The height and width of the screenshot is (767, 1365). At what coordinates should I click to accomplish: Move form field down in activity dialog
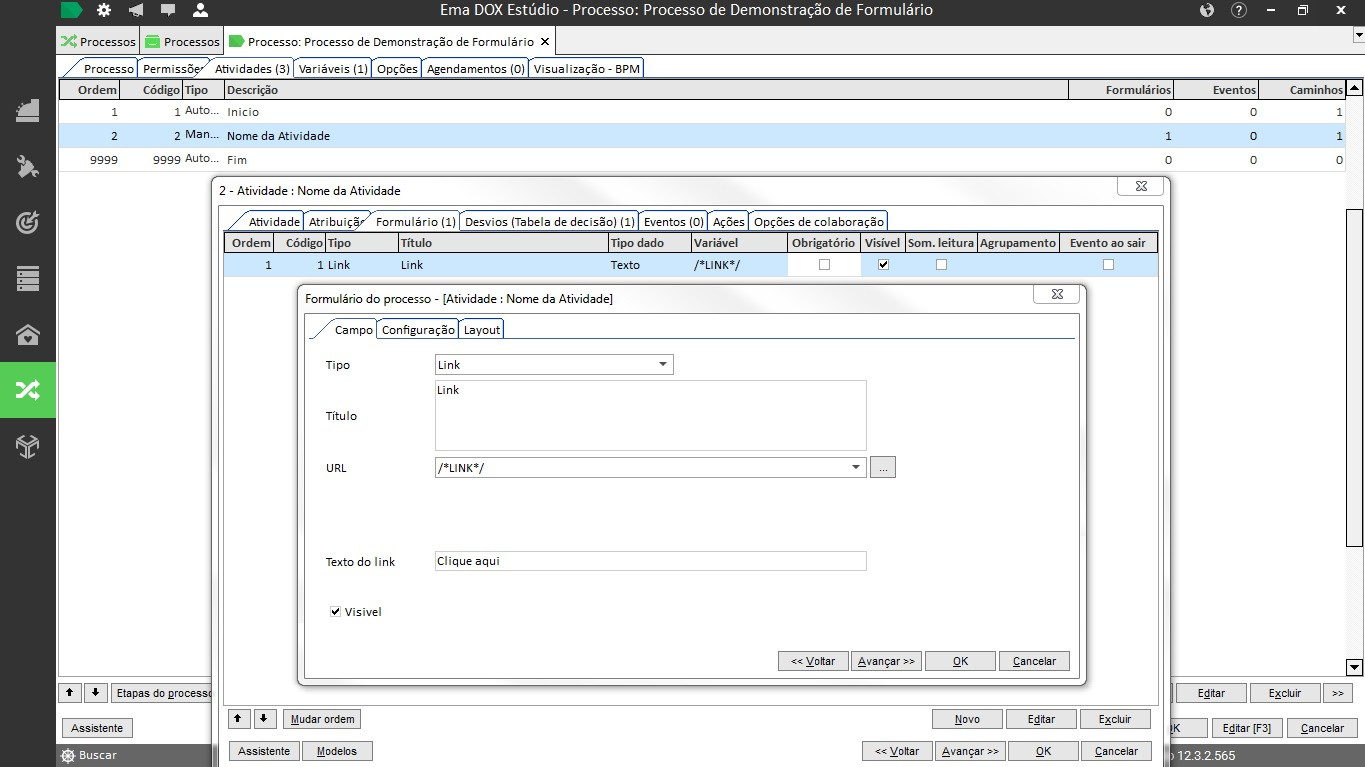tap(265, 719)
